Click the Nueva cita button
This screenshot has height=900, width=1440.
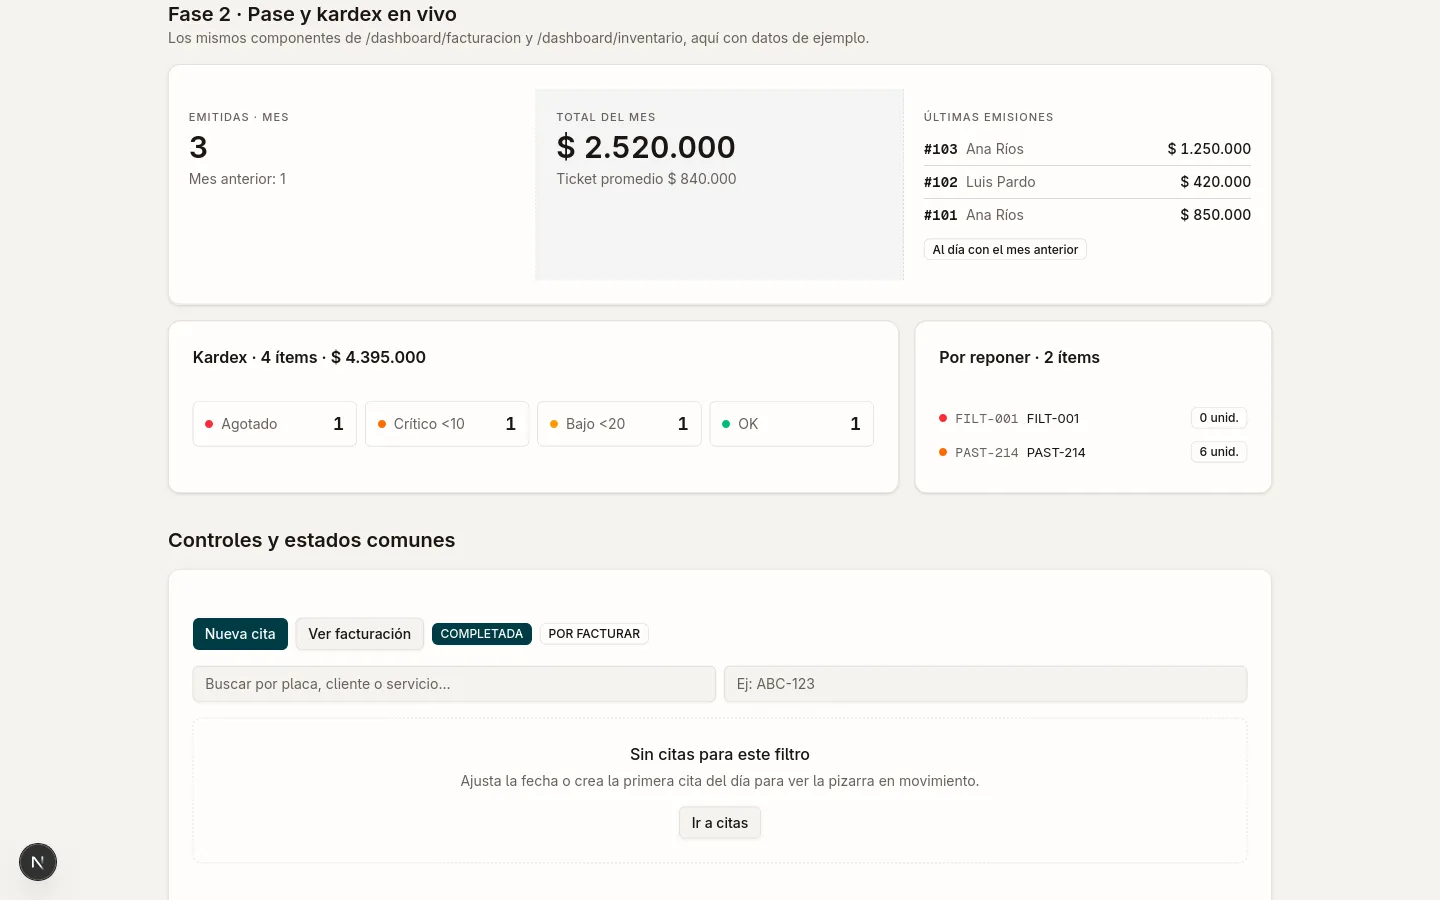pyautogui.click(x=240, y=634)
